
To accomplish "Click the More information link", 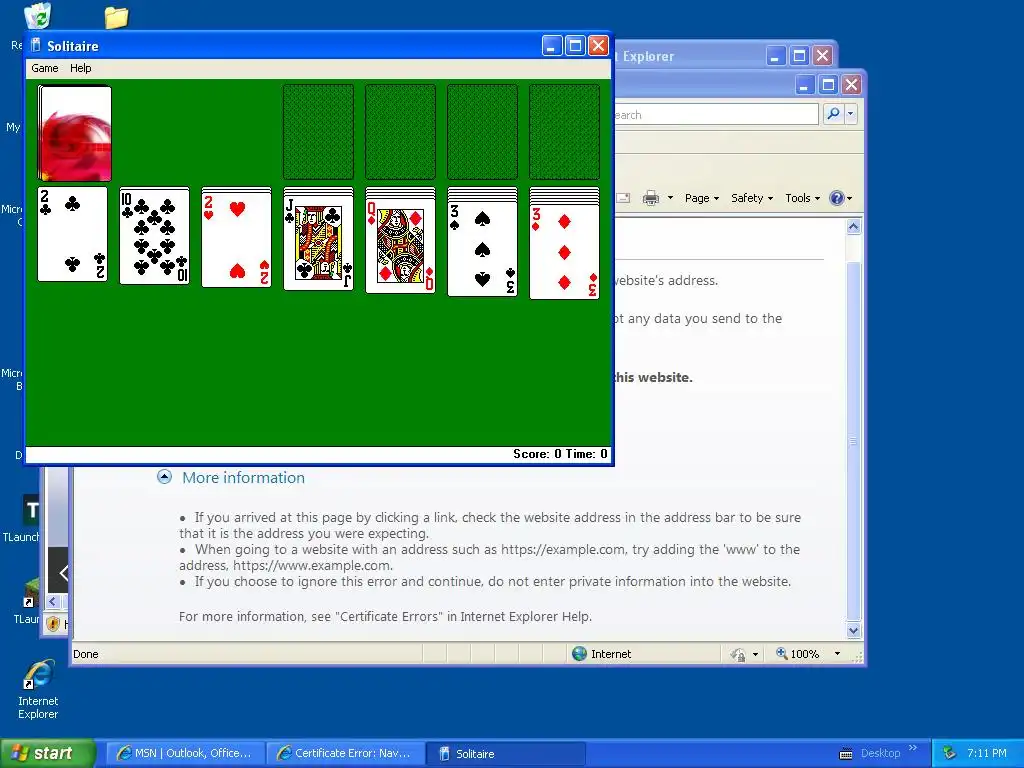I will point(244,477).
